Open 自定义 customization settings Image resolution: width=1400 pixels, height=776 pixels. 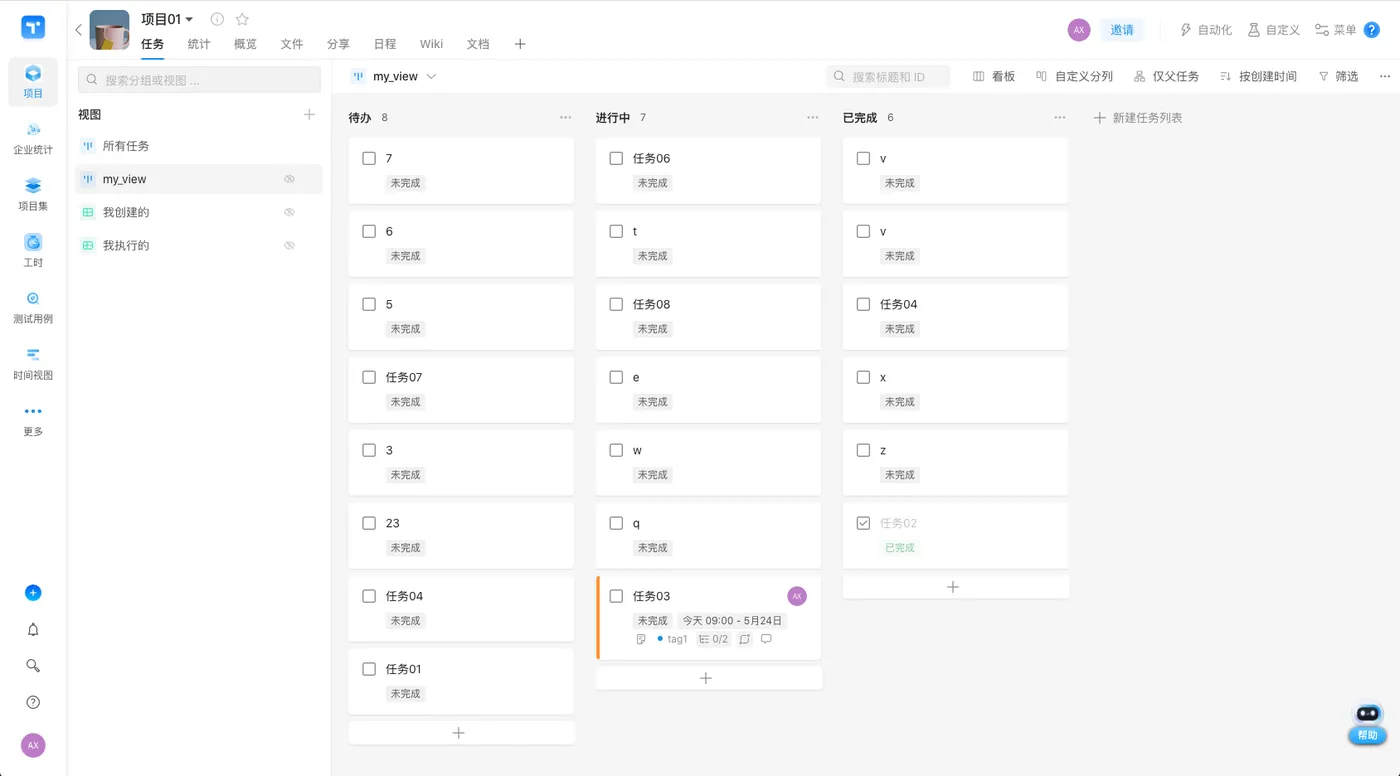click(1274, 30)
